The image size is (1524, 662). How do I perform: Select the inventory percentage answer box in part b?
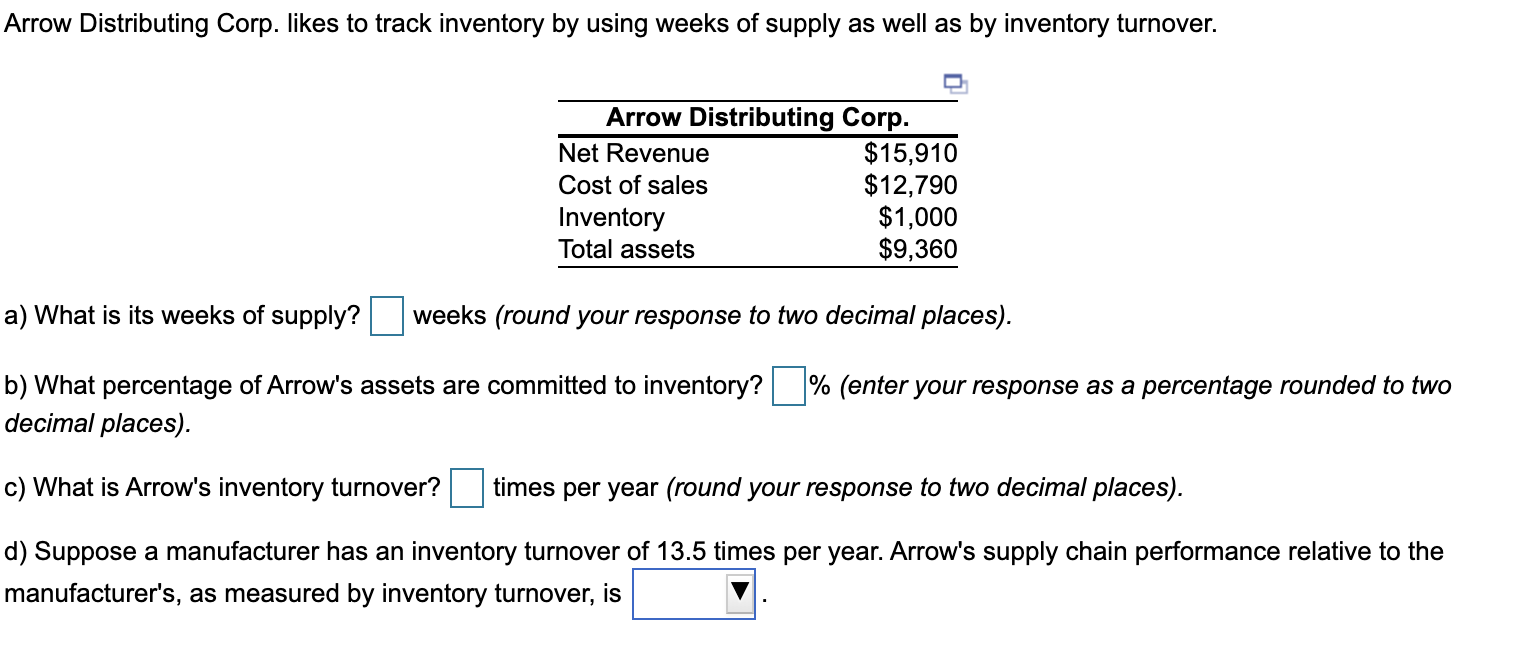coord(789,384)
